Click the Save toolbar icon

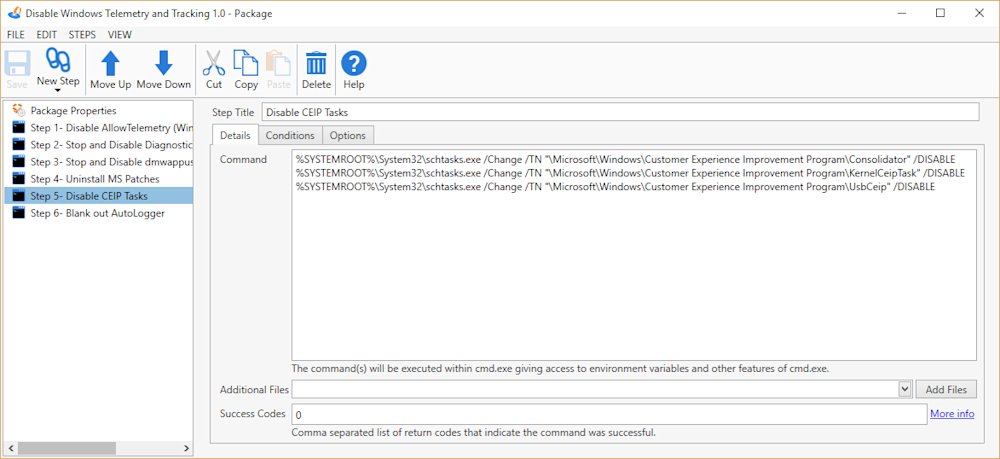pyautogui.click(x=17, y=64)
